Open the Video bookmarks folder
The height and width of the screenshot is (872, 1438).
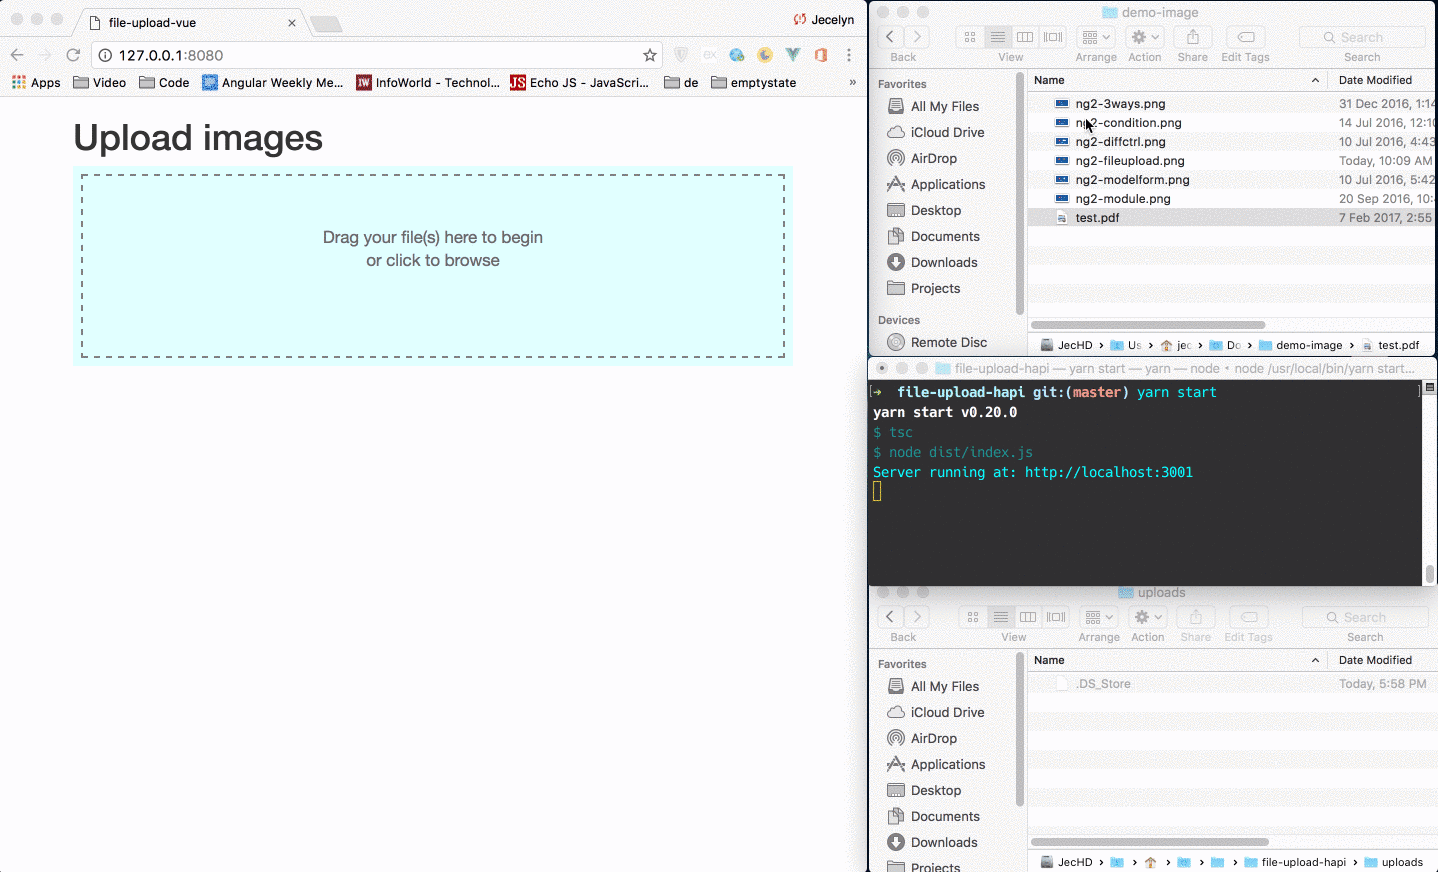(x=100, y=83)
